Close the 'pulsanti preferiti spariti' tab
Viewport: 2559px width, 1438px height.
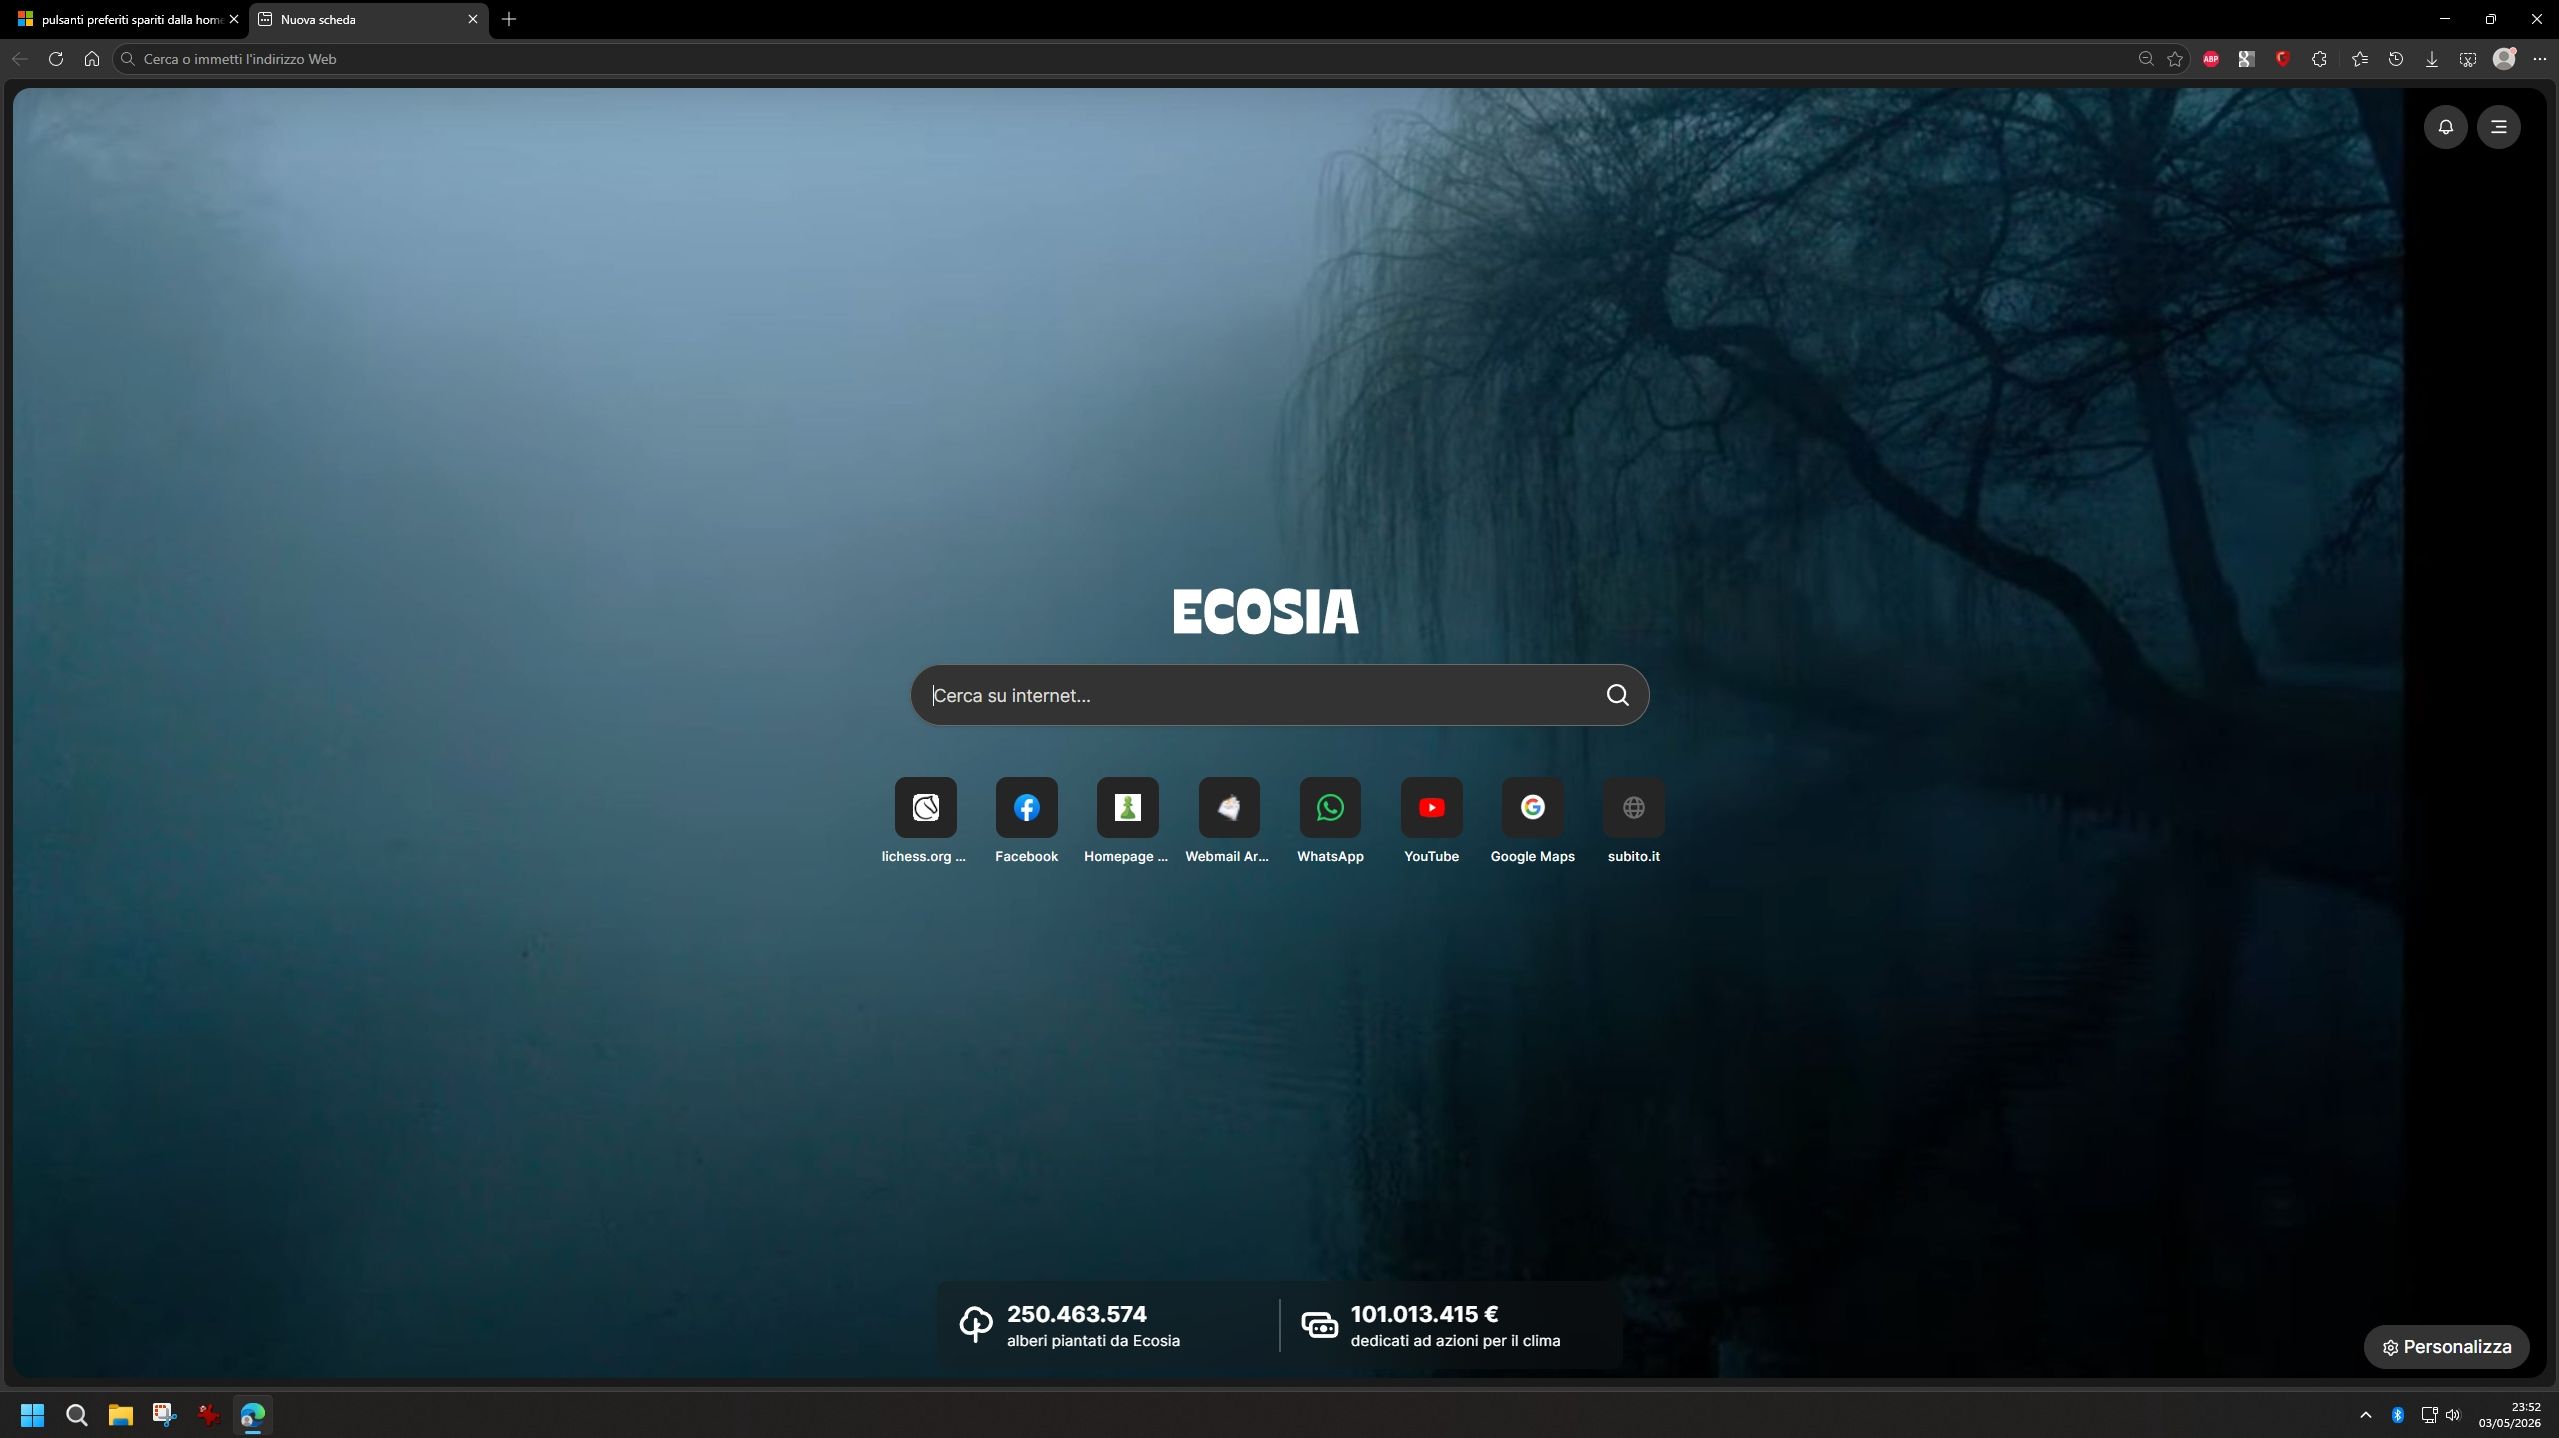coord(234,19)
